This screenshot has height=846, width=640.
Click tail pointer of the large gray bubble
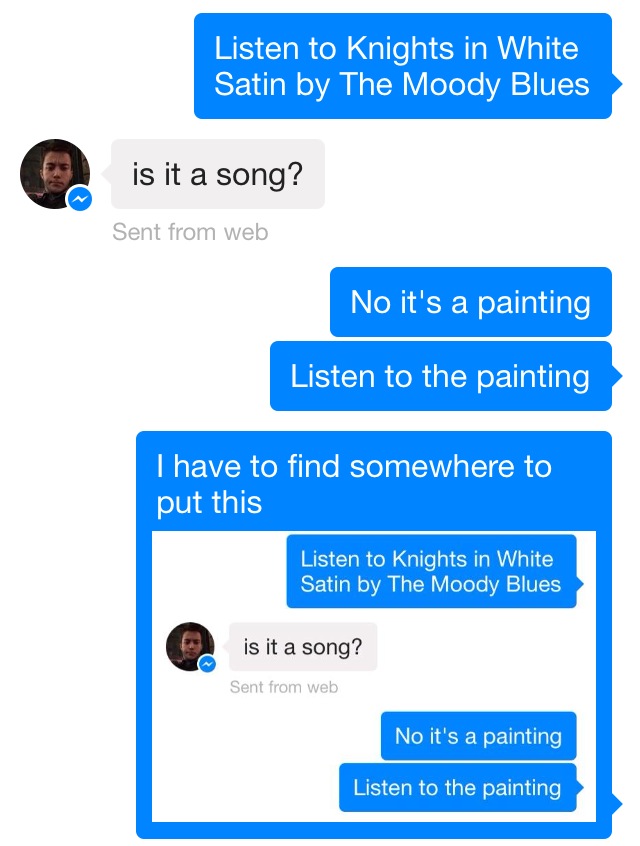point(106,174)
